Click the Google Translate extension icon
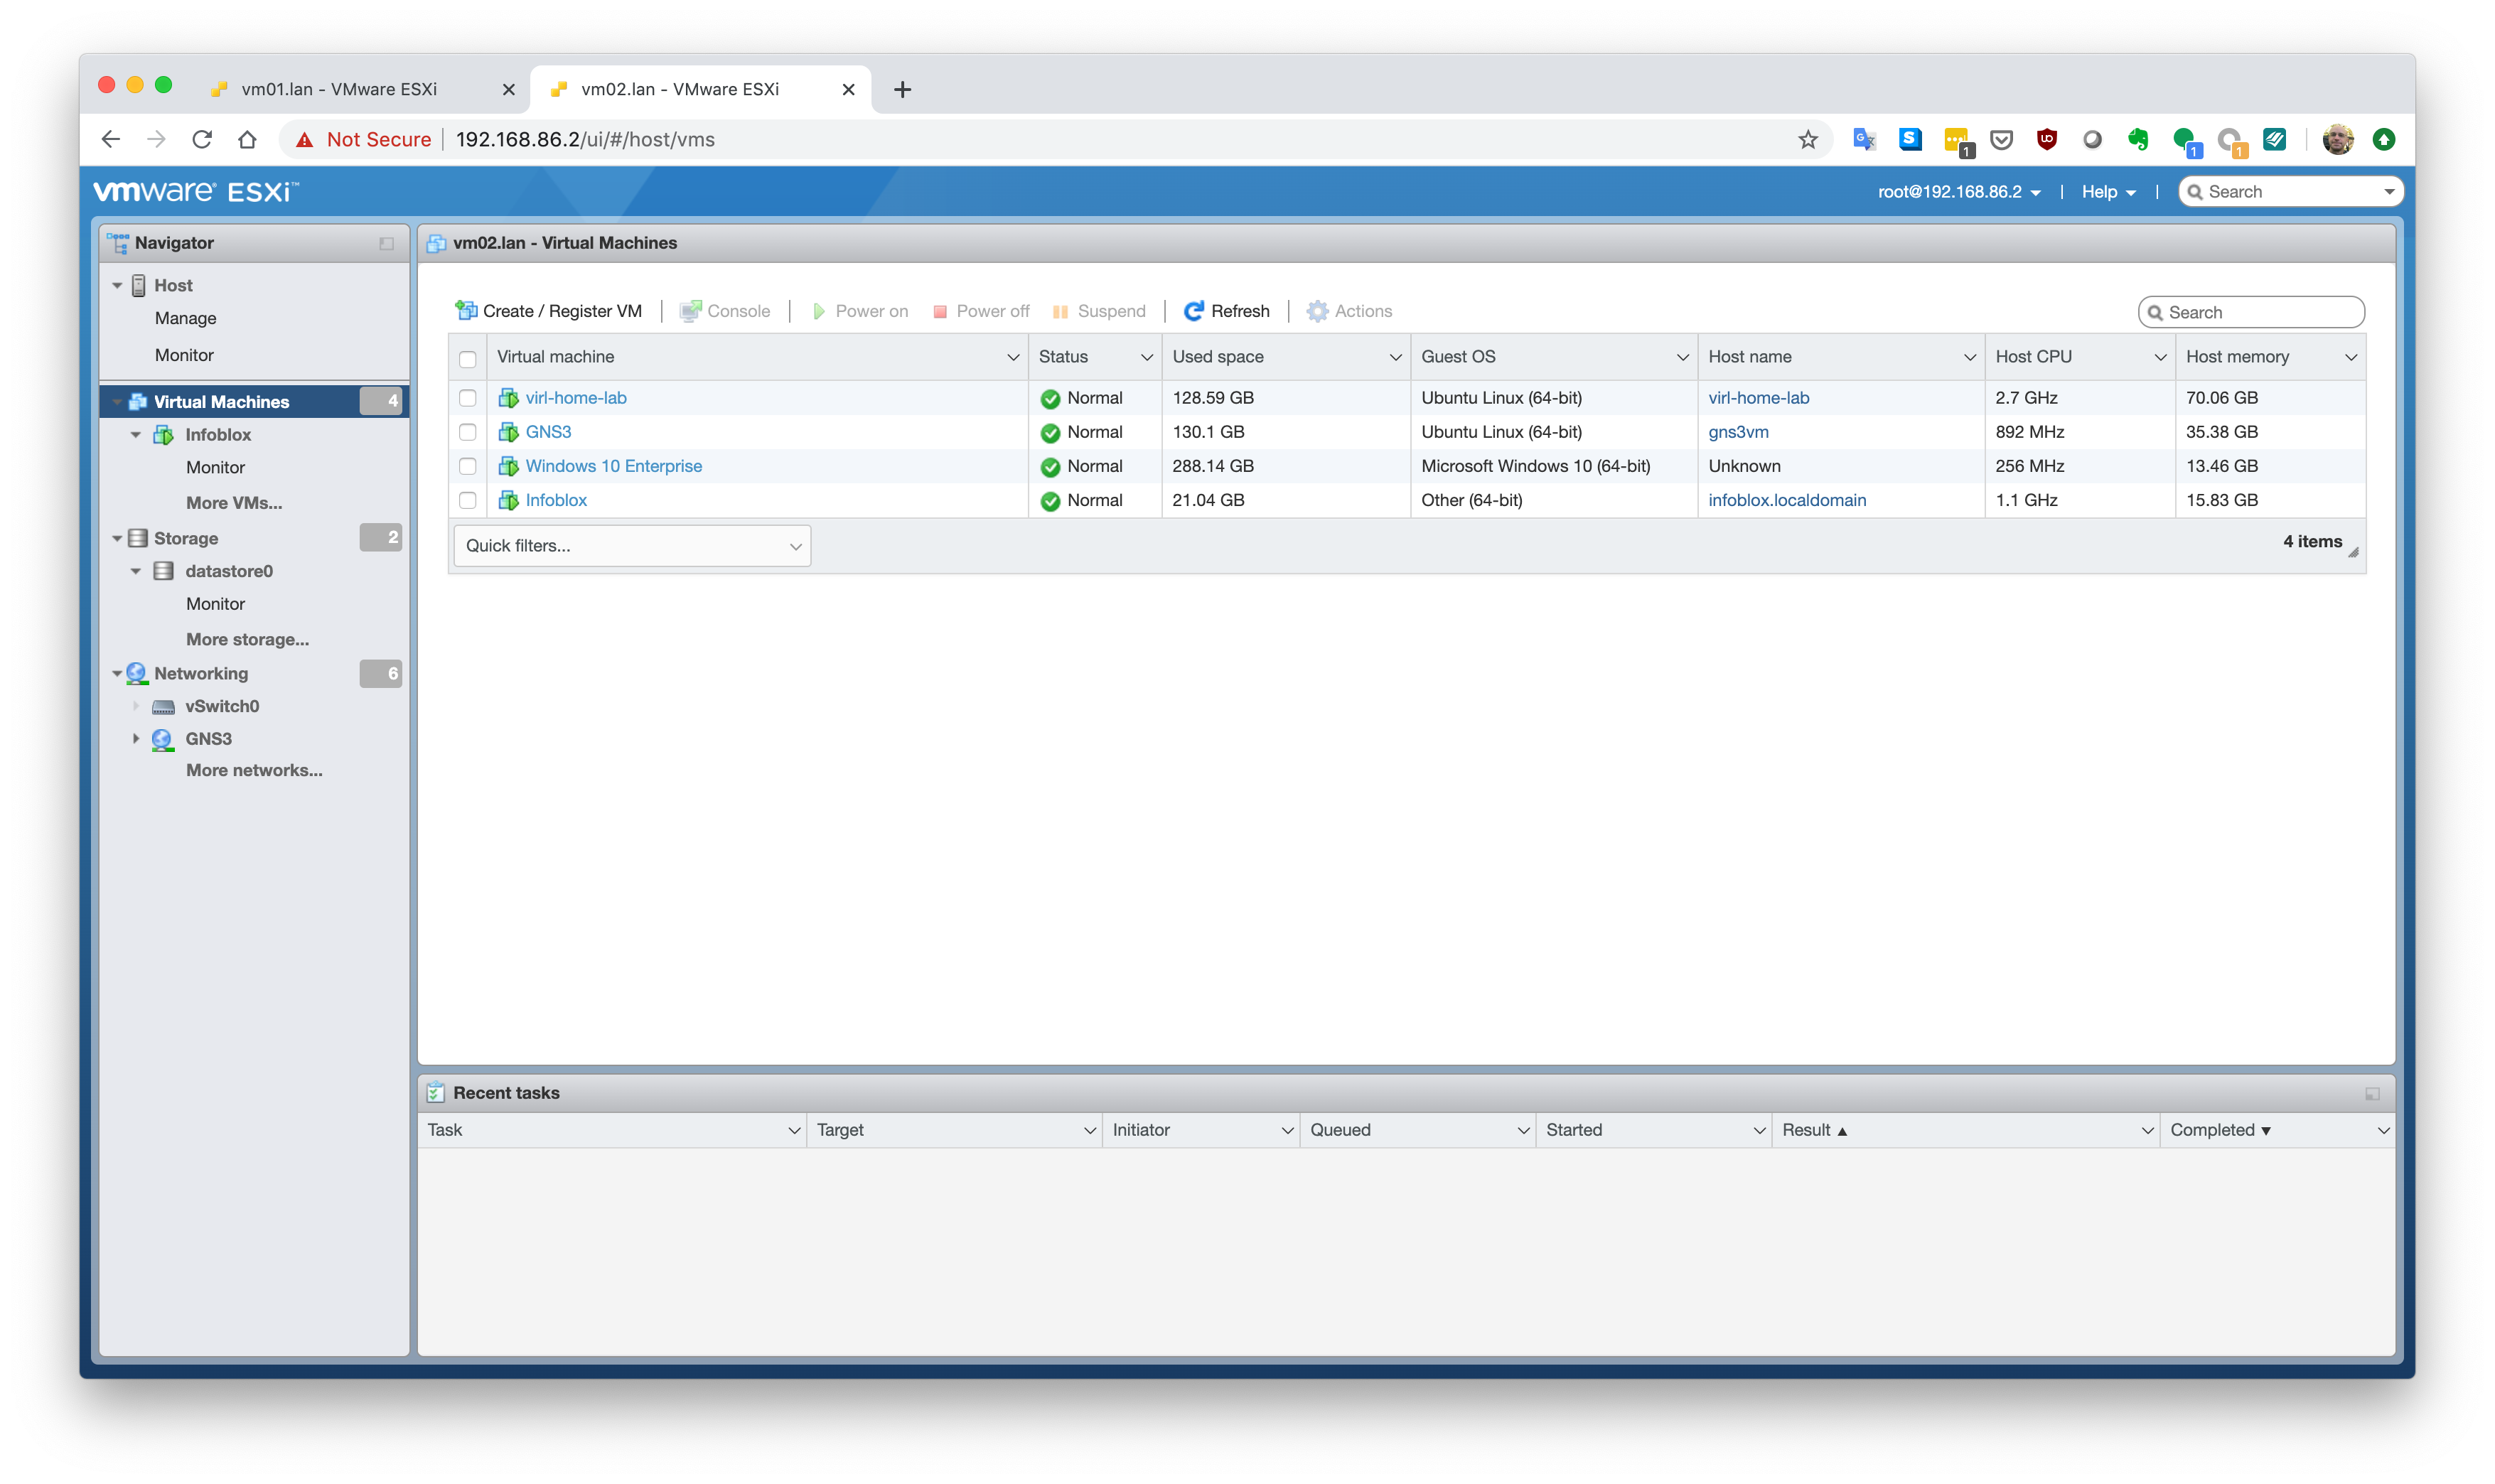 click(1863, 139)
